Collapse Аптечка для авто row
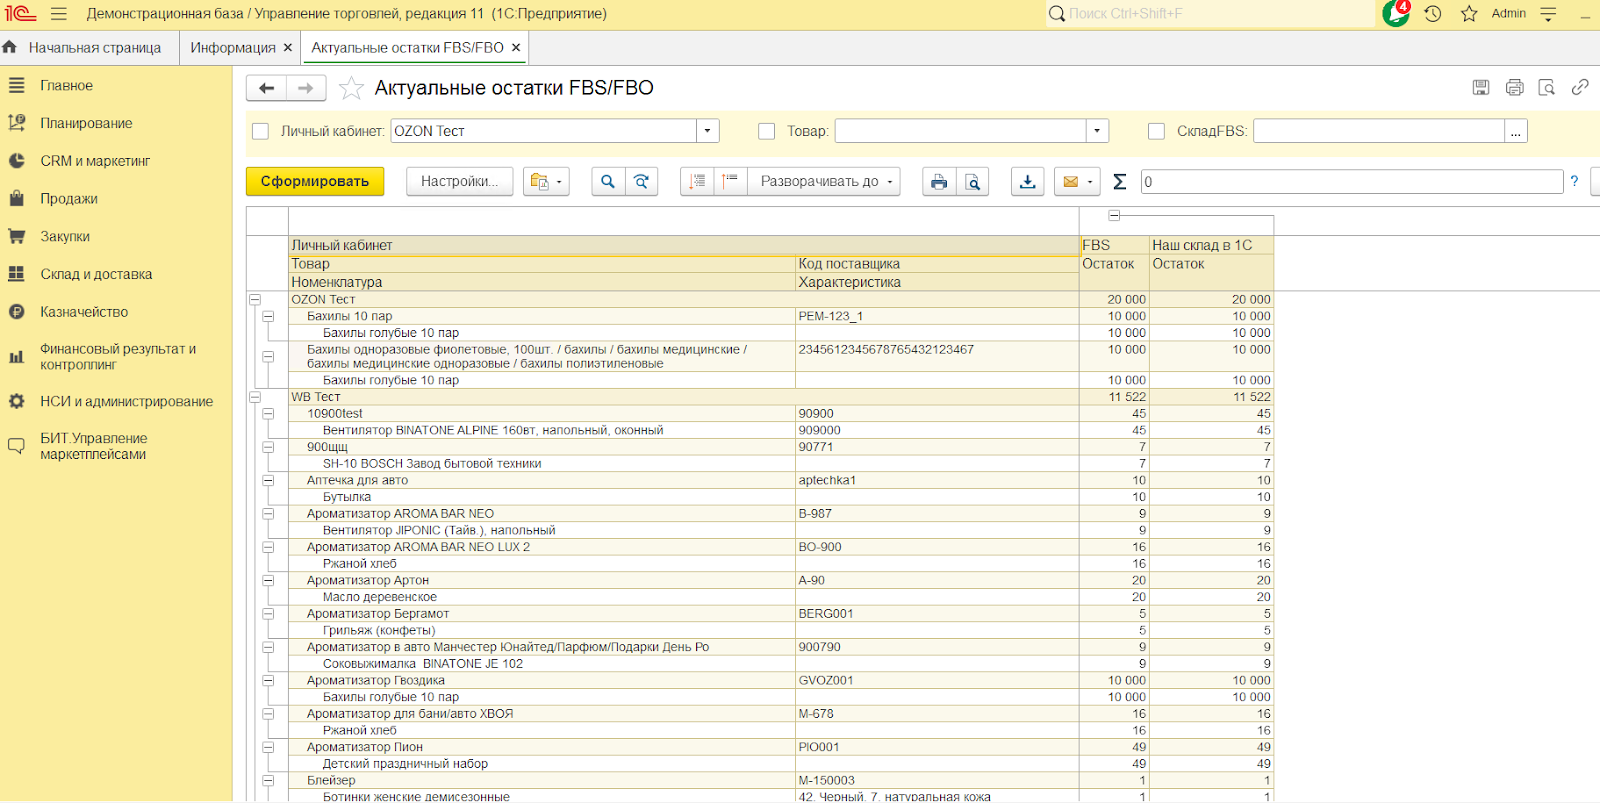 pos(268,481)
